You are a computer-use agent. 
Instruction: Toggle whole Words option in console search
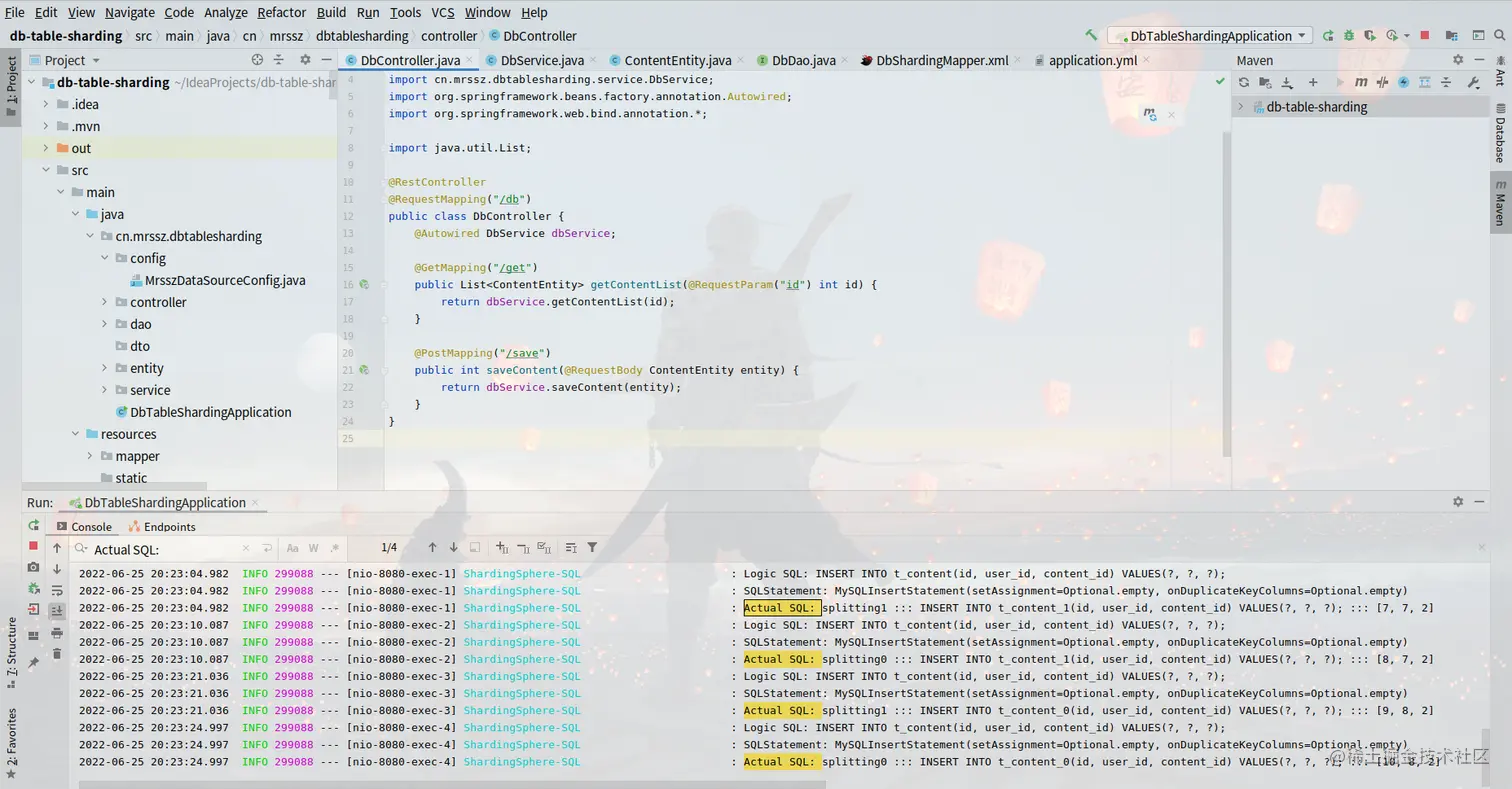(x=314, y=548)
